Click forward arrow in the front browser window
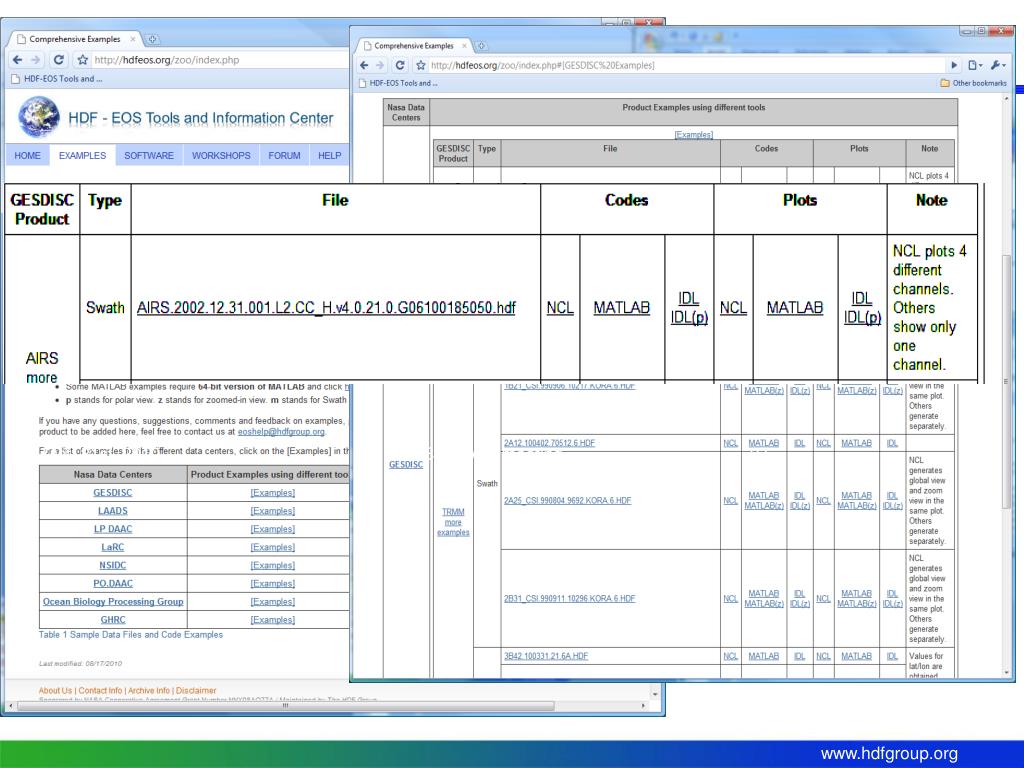Screen dimensions: 1024x768 [380, 65]
